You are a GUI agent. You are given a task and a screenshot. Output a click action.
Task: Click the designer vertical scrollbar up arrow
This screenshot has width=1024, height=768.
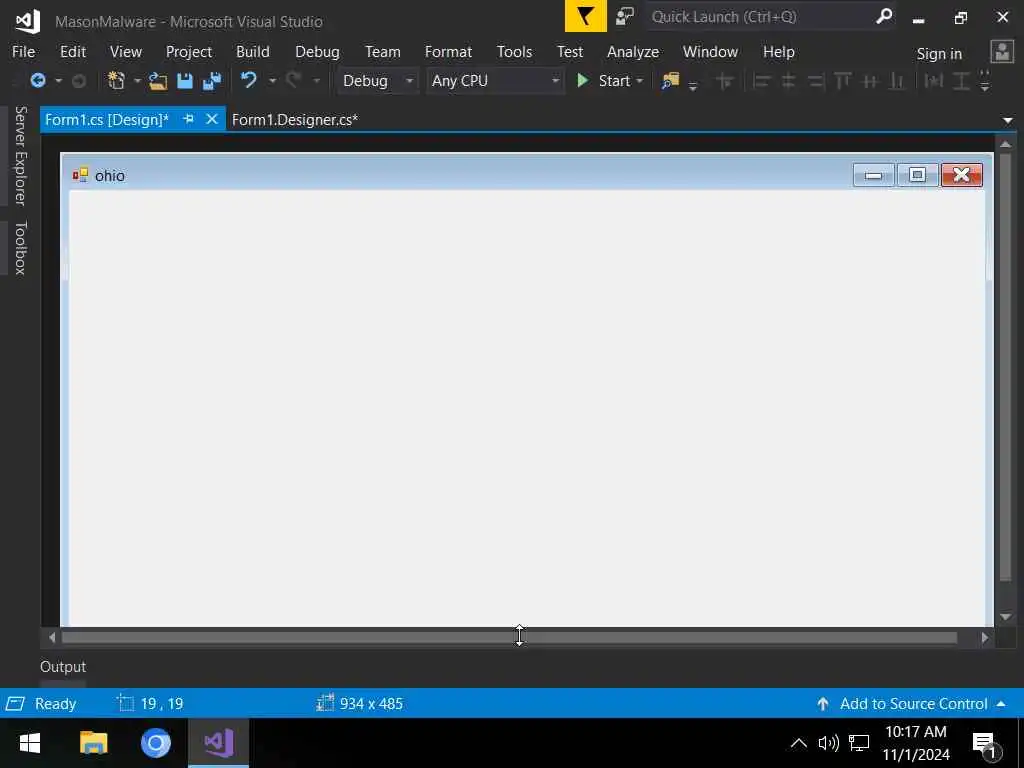pyautogui.click(x=1005, y=144)
